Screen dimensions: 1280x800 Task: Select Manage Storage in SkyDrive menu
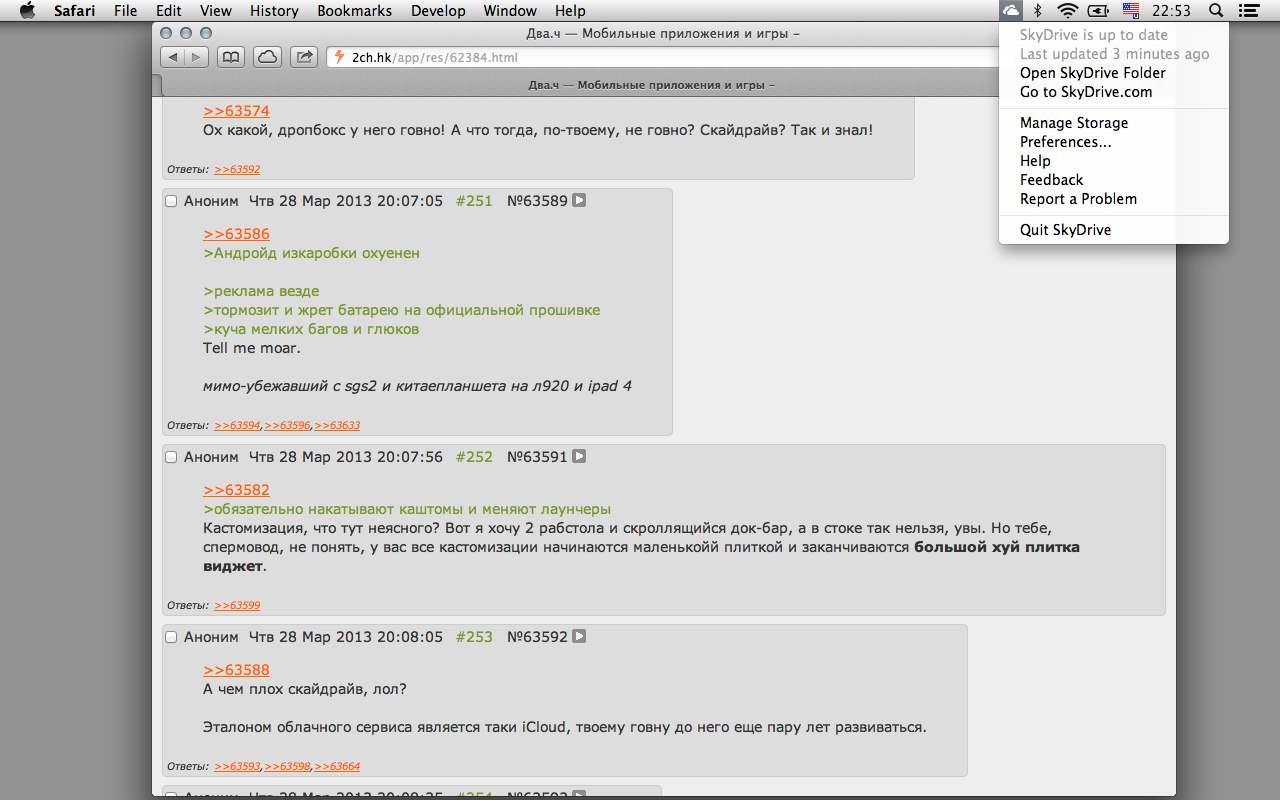(1113, 123)
